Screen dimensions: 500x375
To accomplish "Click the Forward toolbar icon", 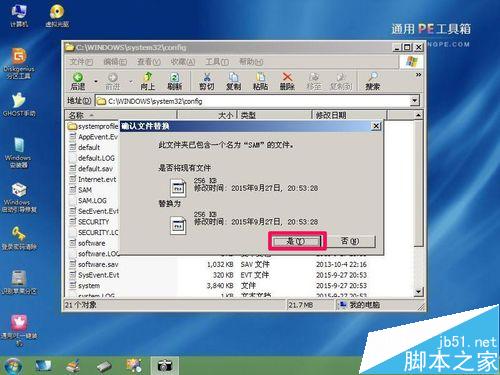I will point(113,81).
